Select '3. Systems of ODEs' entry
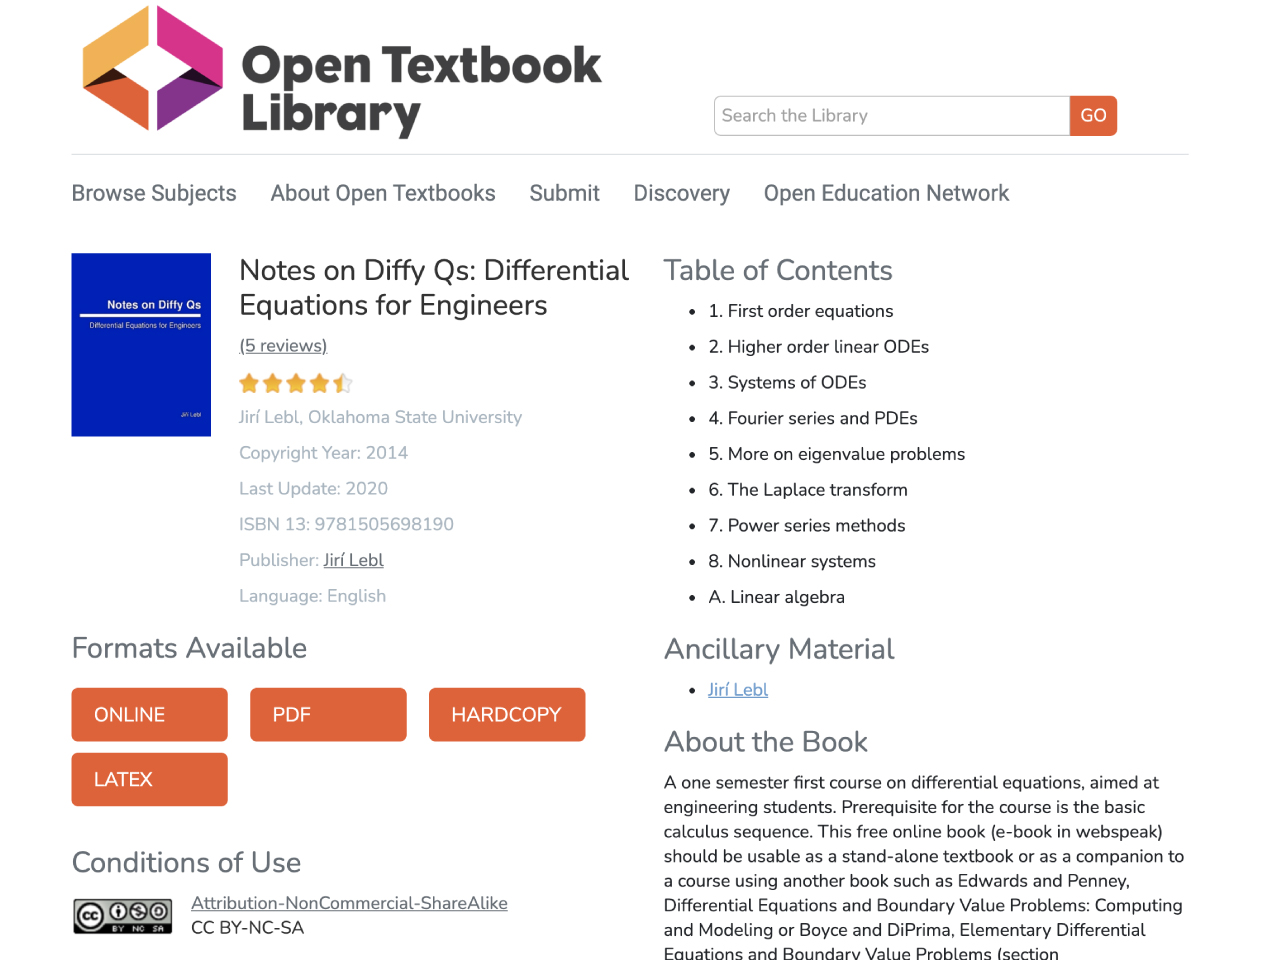Screen dimensions: 1280x960 (x=788, y=383)
